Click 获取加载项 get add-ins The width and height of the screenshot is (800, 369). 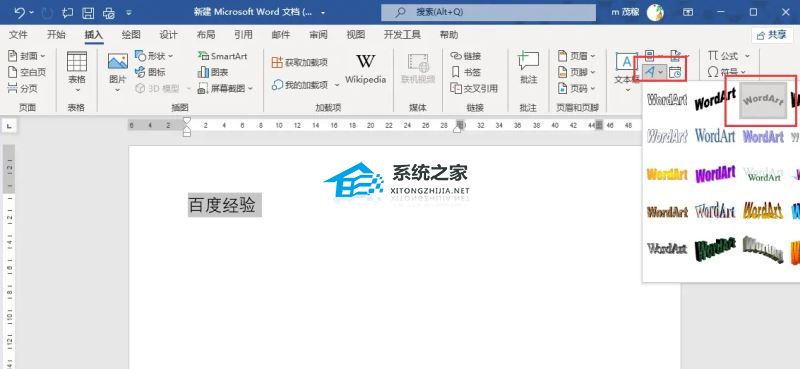[x=299, y=62]
